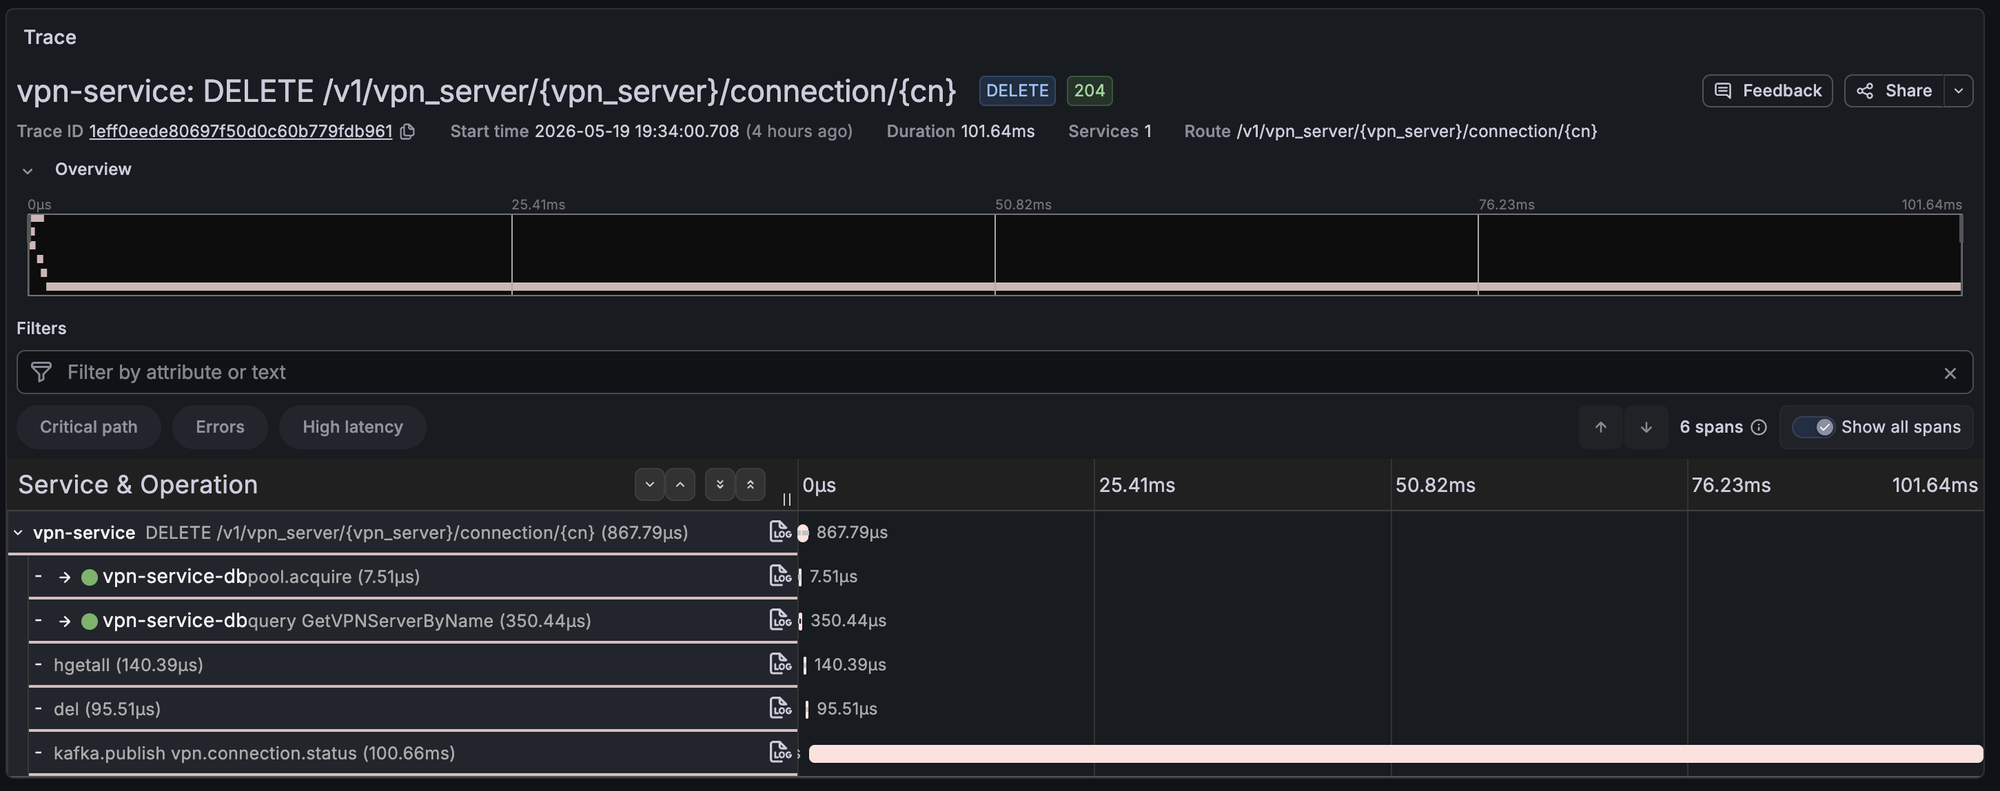
Task: Select the kafka.publish span duration bar
Action: [x=1395, y=754]
